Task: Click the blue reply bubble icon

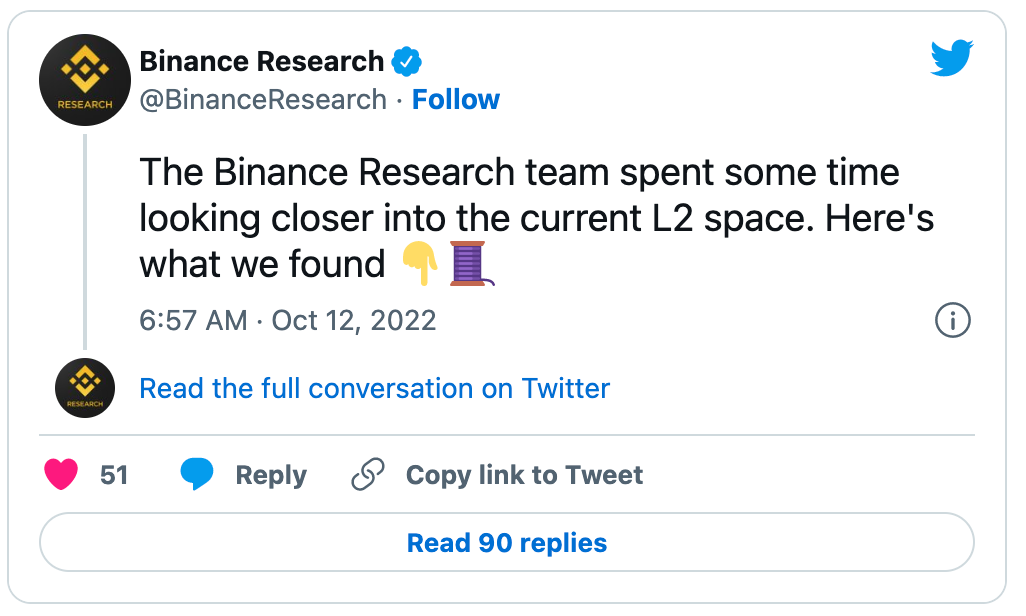Action: tap(197, 475)
